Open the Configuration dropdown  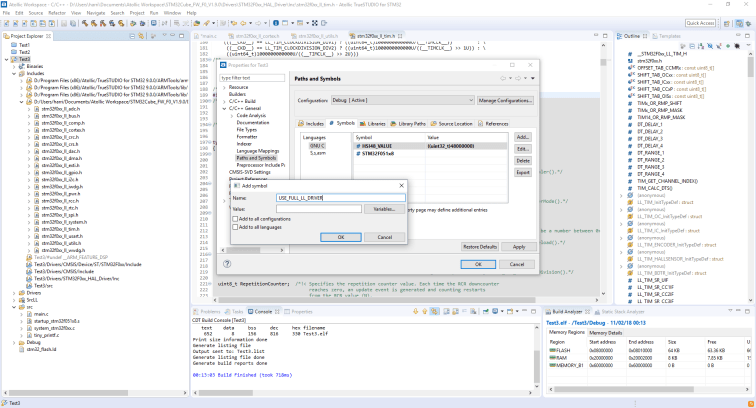coord(401,101)
